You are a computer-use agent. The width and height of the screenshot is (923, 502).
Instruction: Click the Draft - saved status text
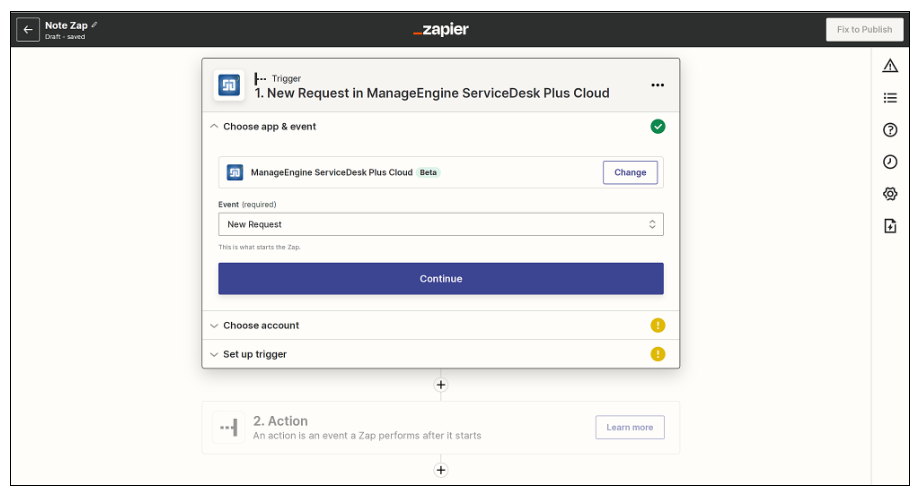65,36
